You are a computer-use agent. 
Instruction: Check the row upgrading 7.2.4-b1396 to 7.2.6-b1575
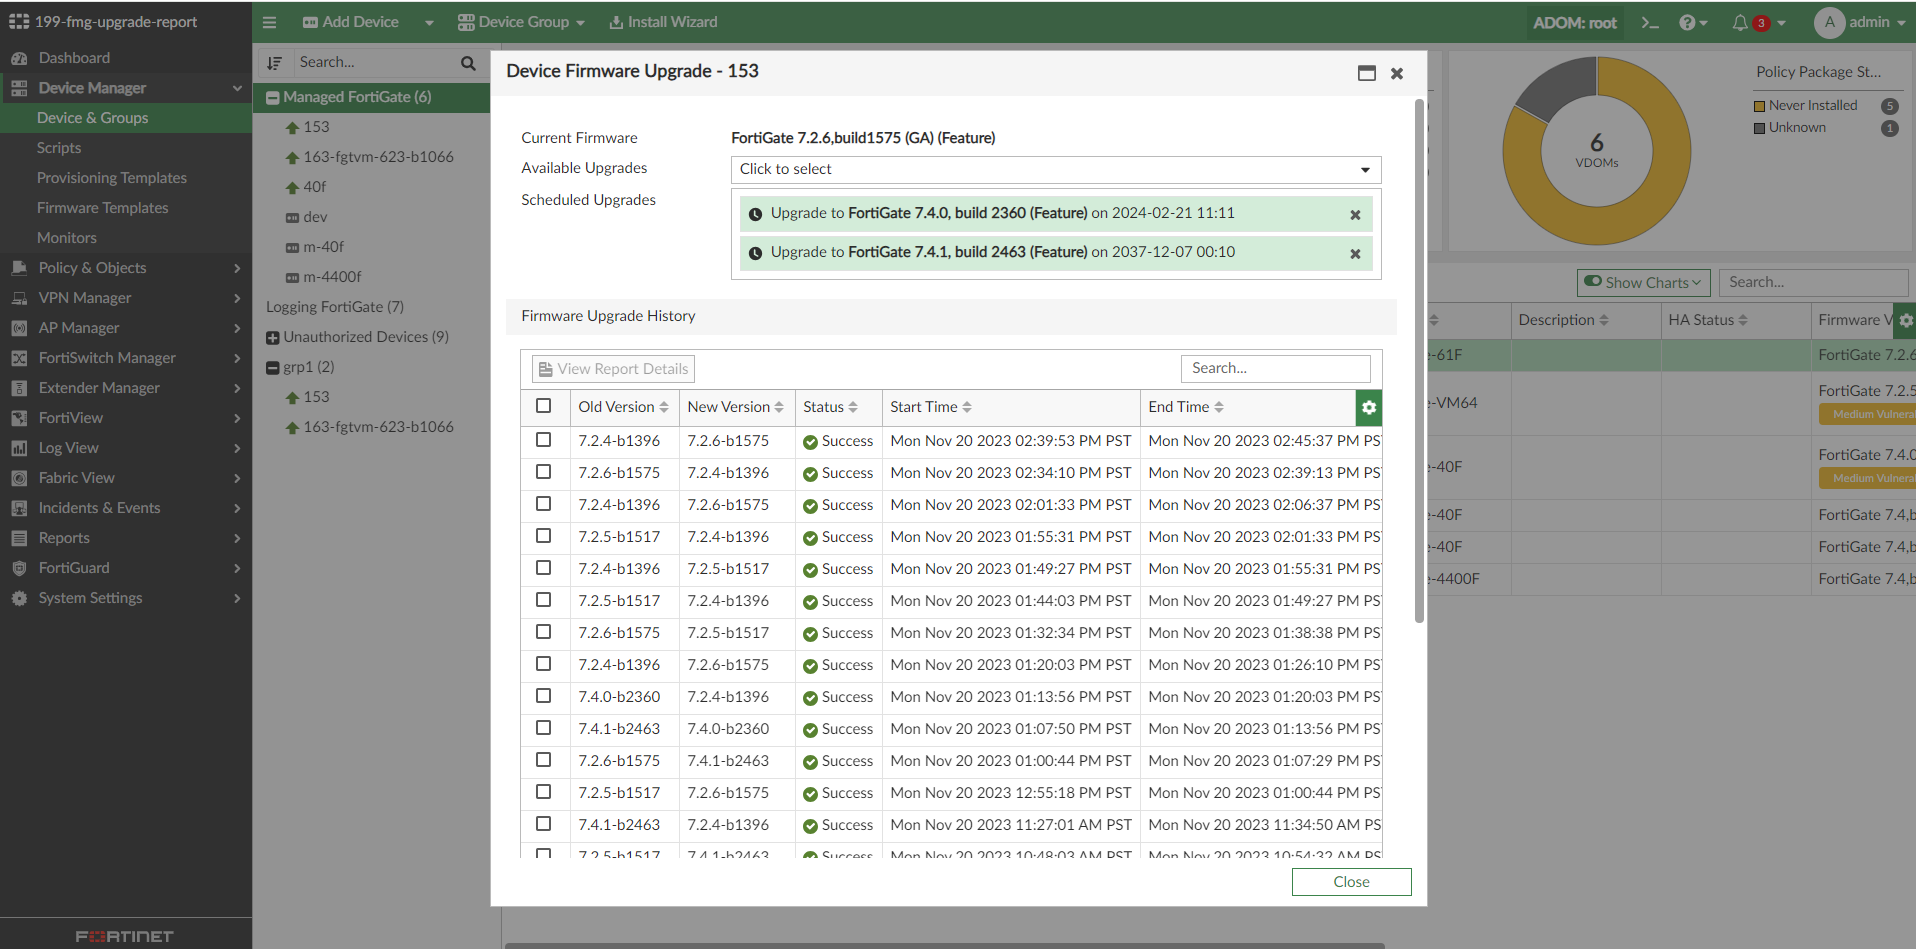544,440
